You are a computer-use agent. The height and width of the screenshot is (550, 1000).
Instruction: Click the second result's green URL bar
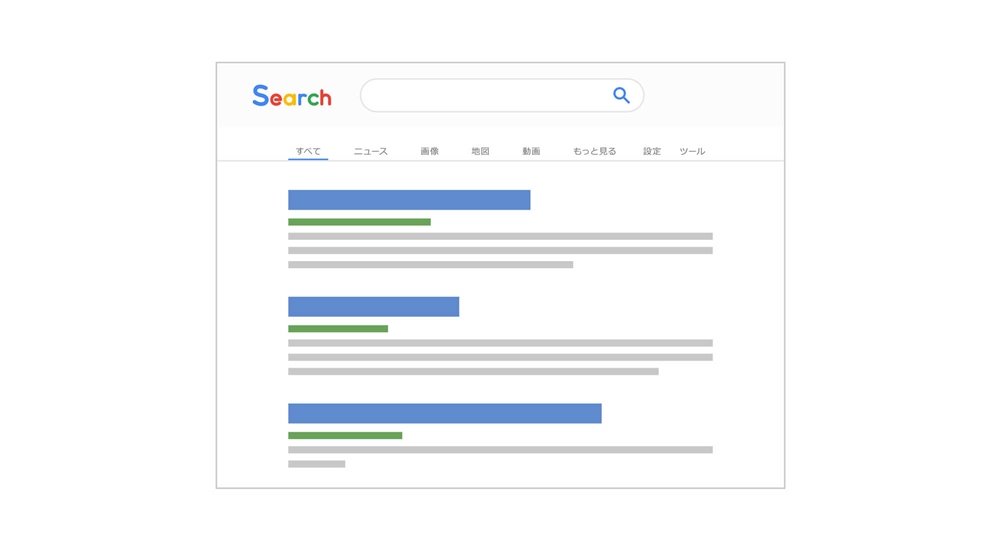click(338, 329)
